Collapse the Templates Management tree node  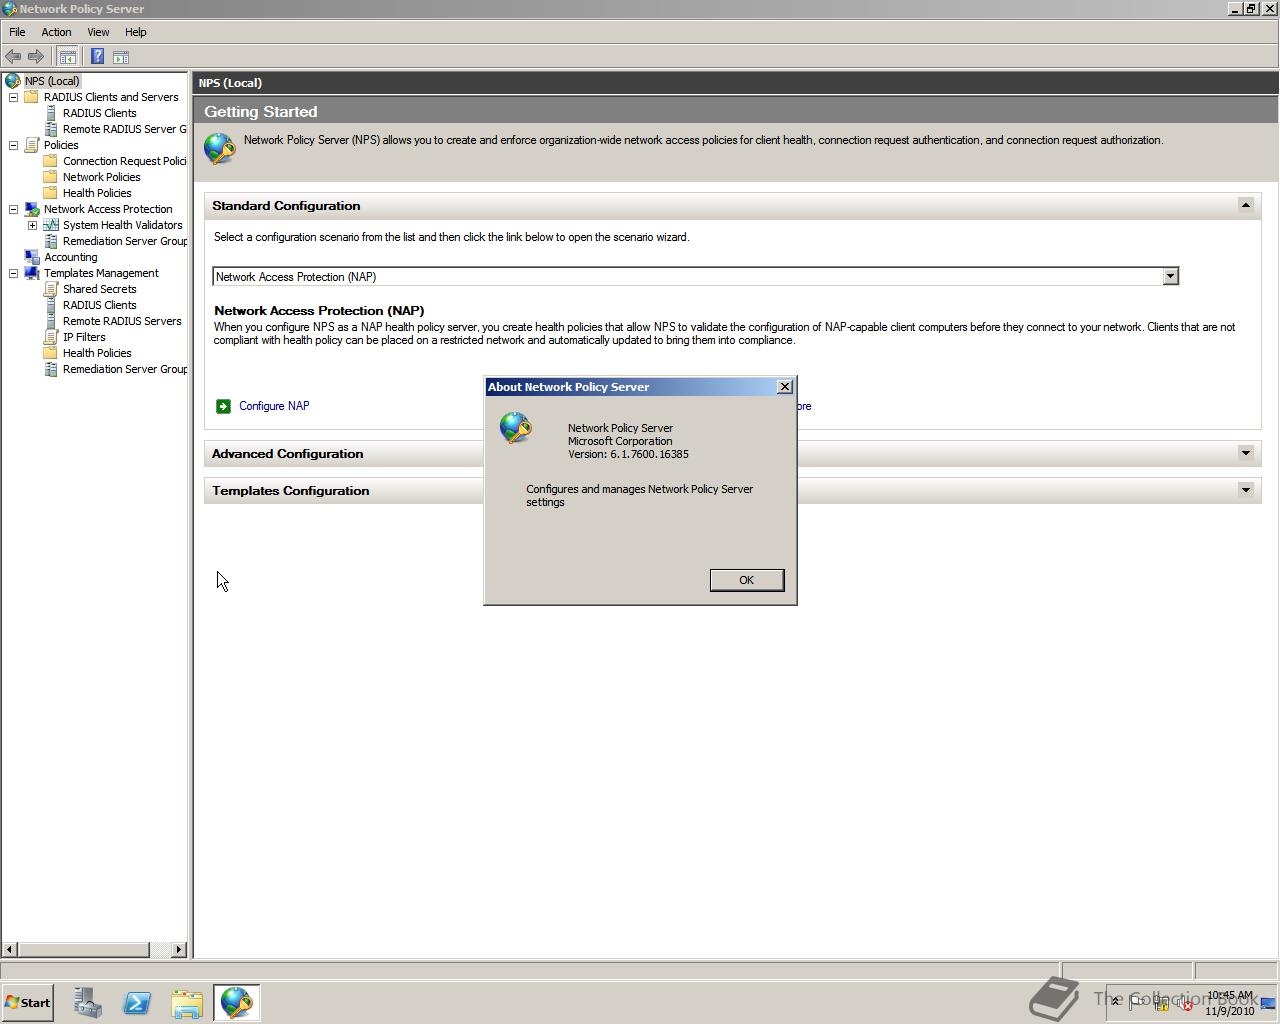[13, 273]
